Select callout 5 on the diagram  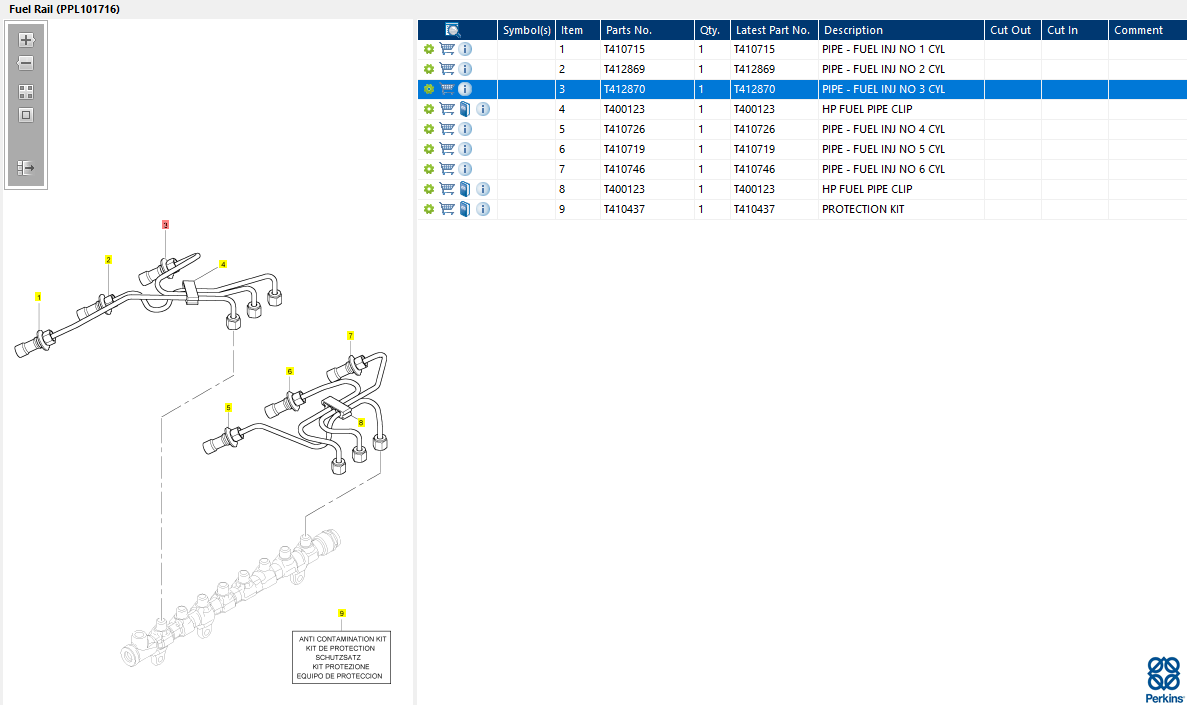[x=229, y=407]
